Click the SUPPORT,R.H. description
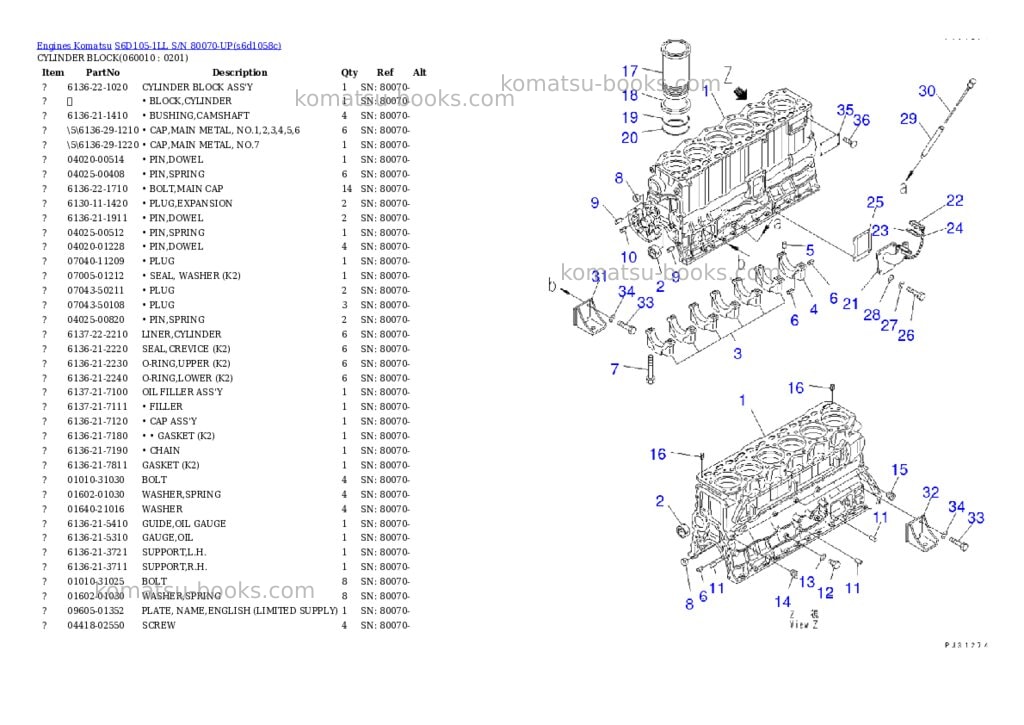The height and width of the screenshot is (725, 1024). [174, 567]
